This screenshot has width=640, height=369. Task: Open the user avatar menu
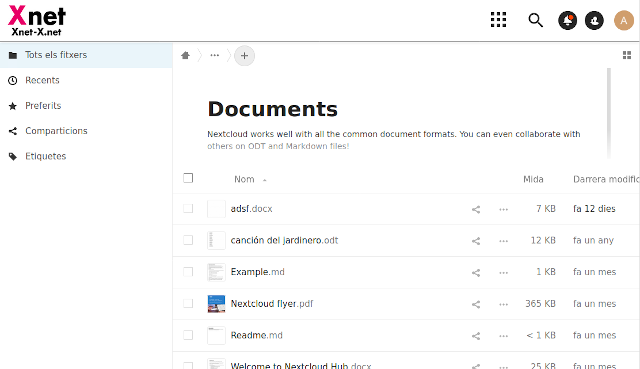(624, 20)
